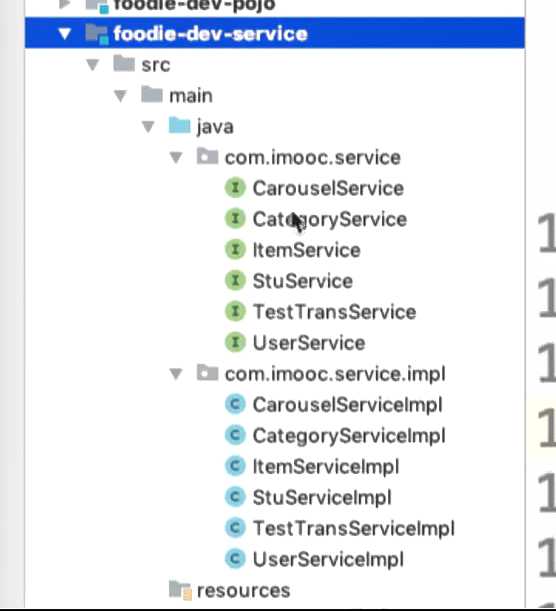Open CategoryServiceImpl in the tree
This screenshot has height=611, width=556.
point(349,436)
